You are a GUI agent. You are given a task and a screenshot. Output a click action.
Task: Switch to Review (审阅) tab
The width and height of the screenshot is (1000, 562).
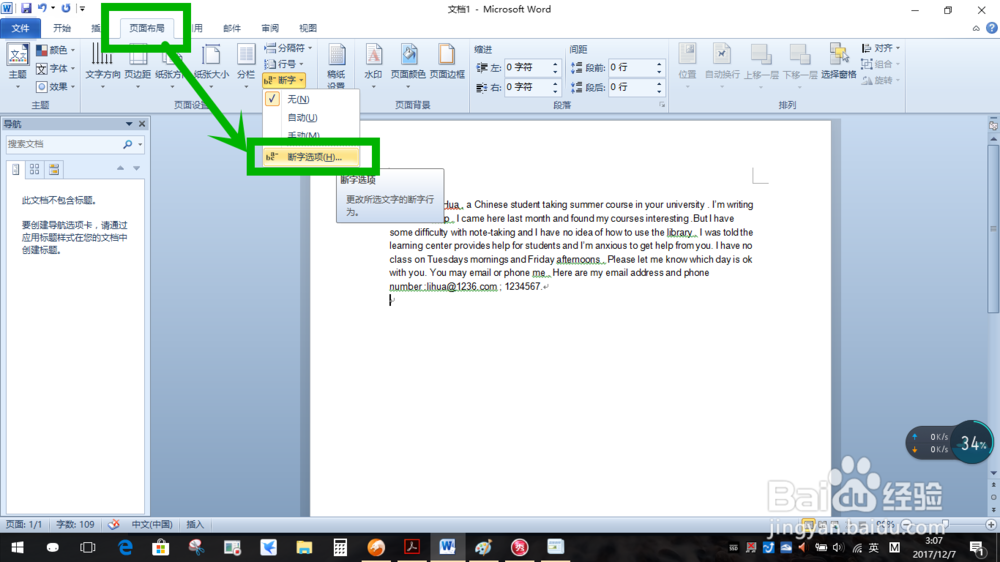pos(270,28)
